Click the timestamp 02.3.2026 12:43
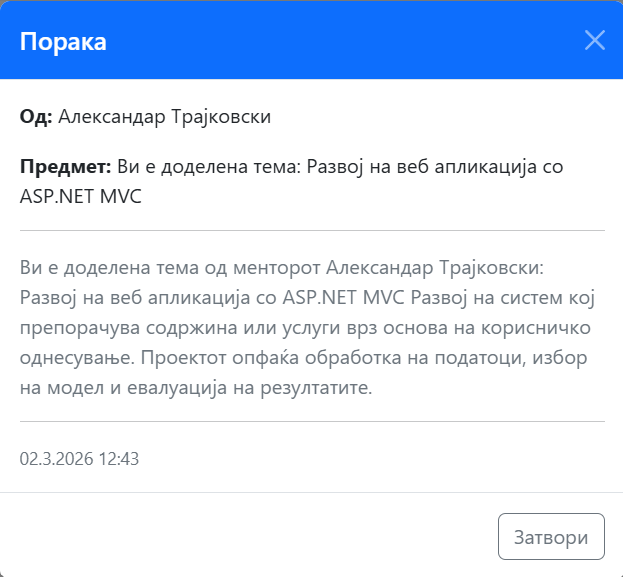 [x=79, y=459]
